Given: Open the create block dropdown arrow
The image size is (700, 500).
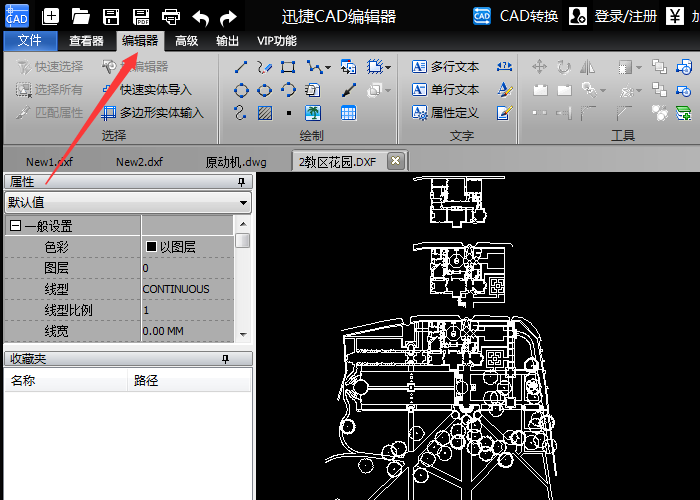Looking at the screenshot, I should click(x=388, y=68).
